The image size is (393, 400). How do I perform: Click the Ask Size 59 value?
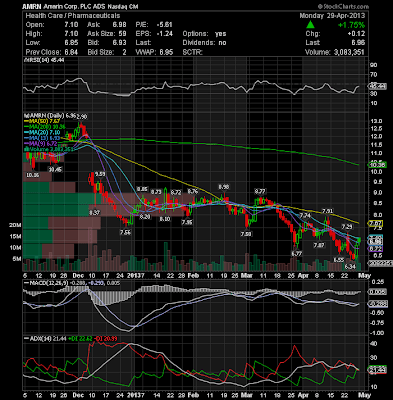pyautogui.click(x=122, y=34)
